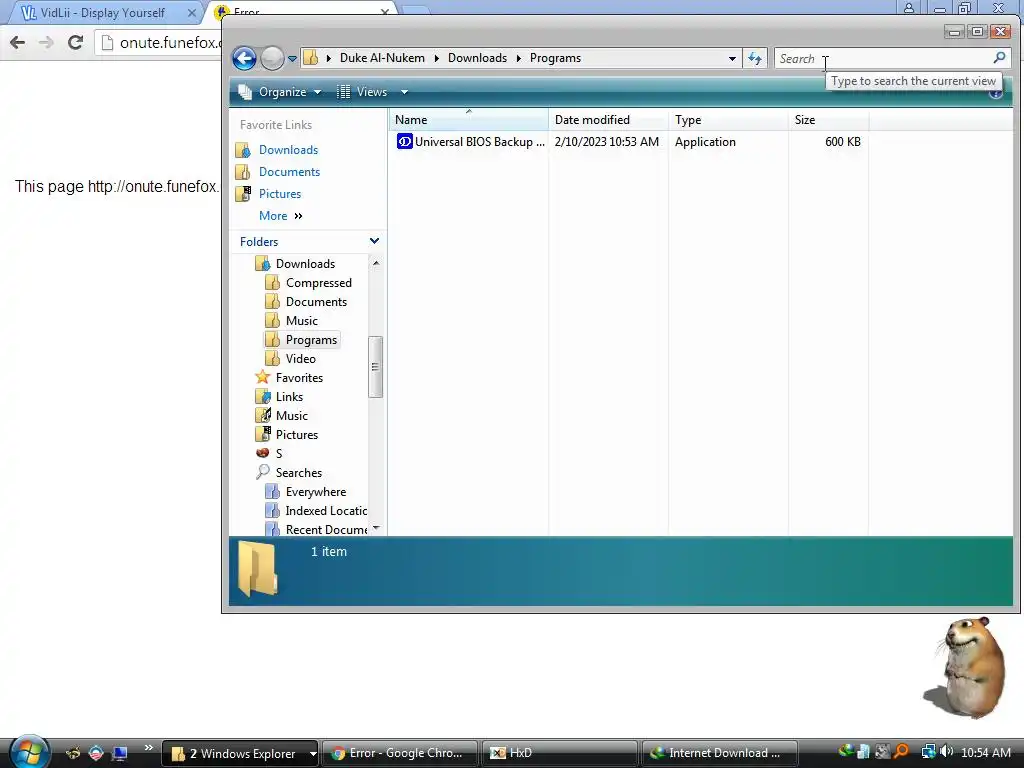
Task: Click the search magnifier icon
Action: click(x=999, y=58)
